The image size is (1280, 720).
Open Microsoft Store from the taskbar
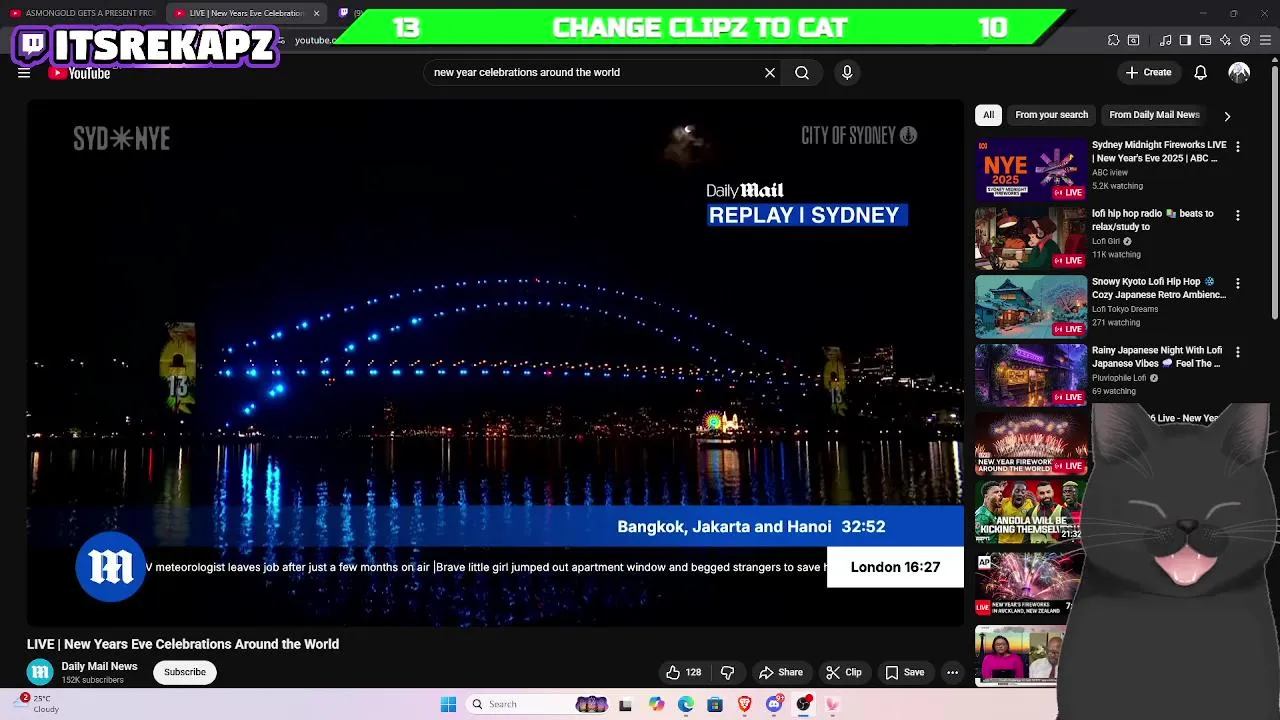[x=715, y=704]
